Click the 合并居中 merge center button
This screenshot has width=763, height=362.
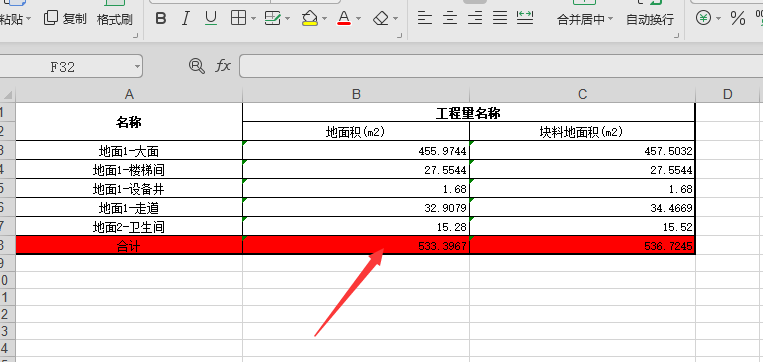(581, 19)
